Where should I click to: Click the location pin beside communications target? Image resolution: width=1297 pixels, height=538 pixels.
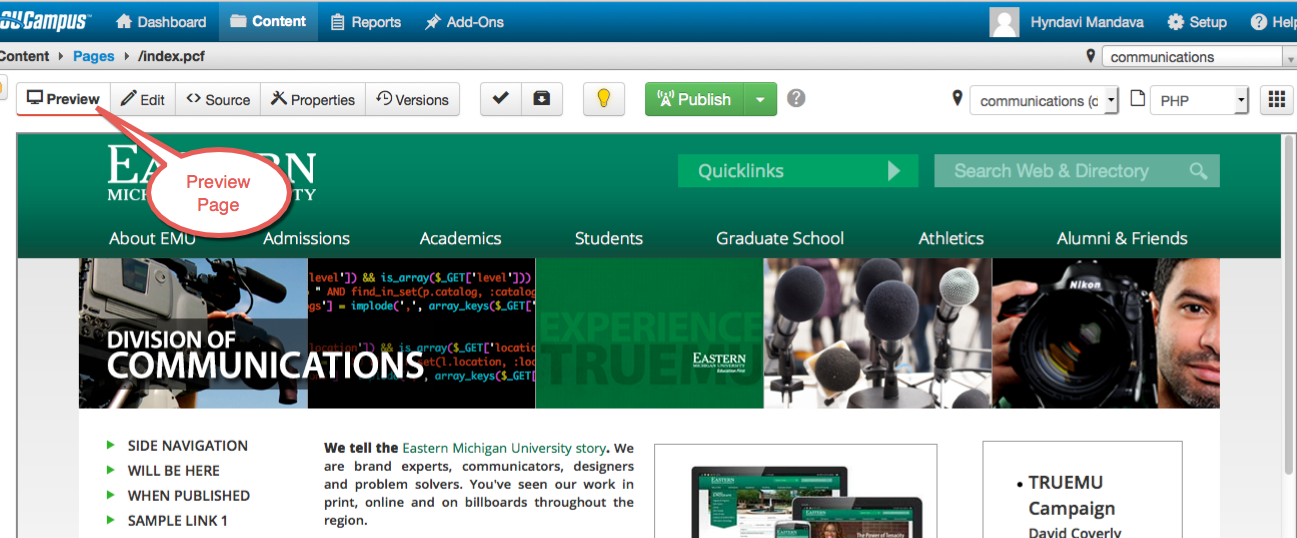[x=957, y=99]
